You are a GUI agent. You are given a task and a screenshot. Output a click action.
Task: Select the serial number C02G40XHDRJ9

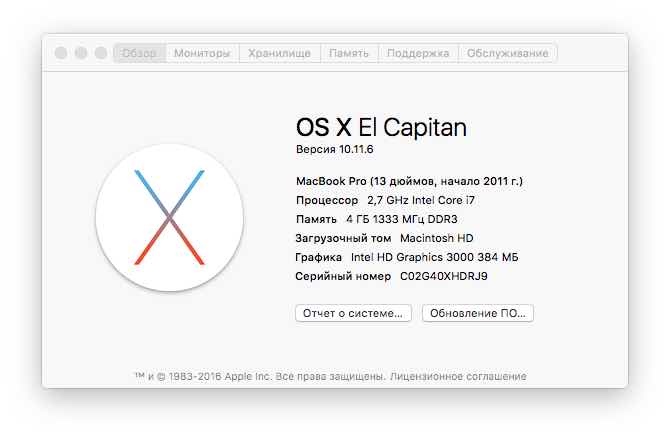[444, 276]
